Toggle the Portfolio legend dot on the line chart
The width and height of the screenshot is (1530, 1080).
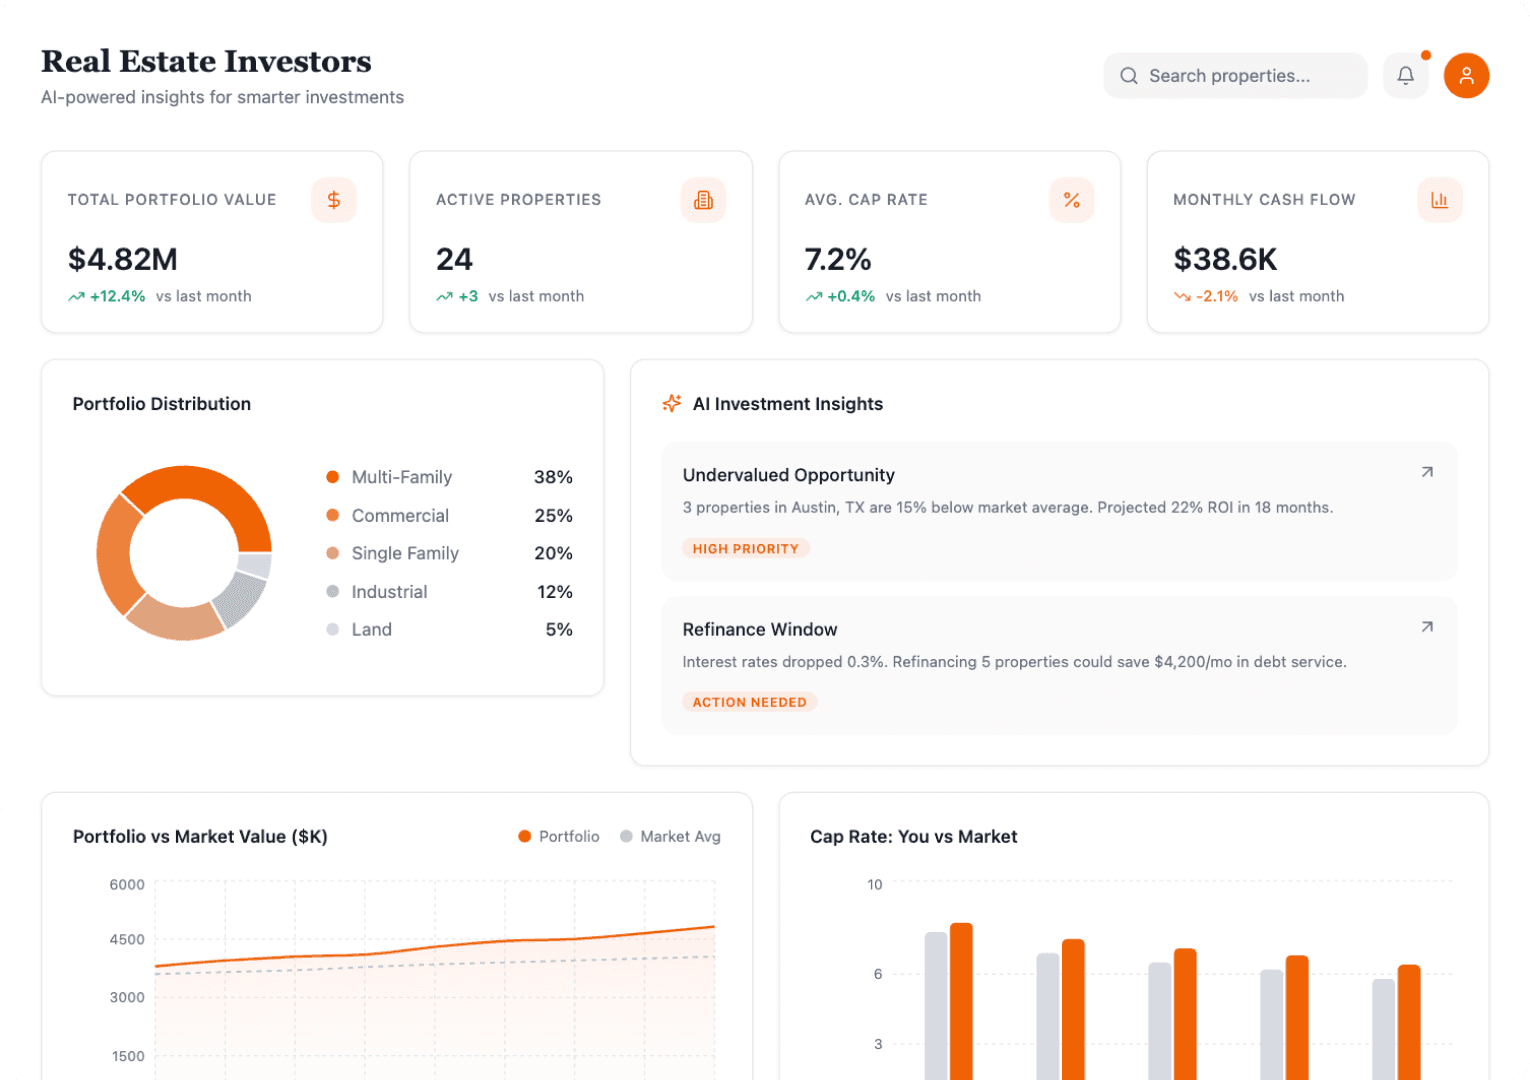(524, 836)
